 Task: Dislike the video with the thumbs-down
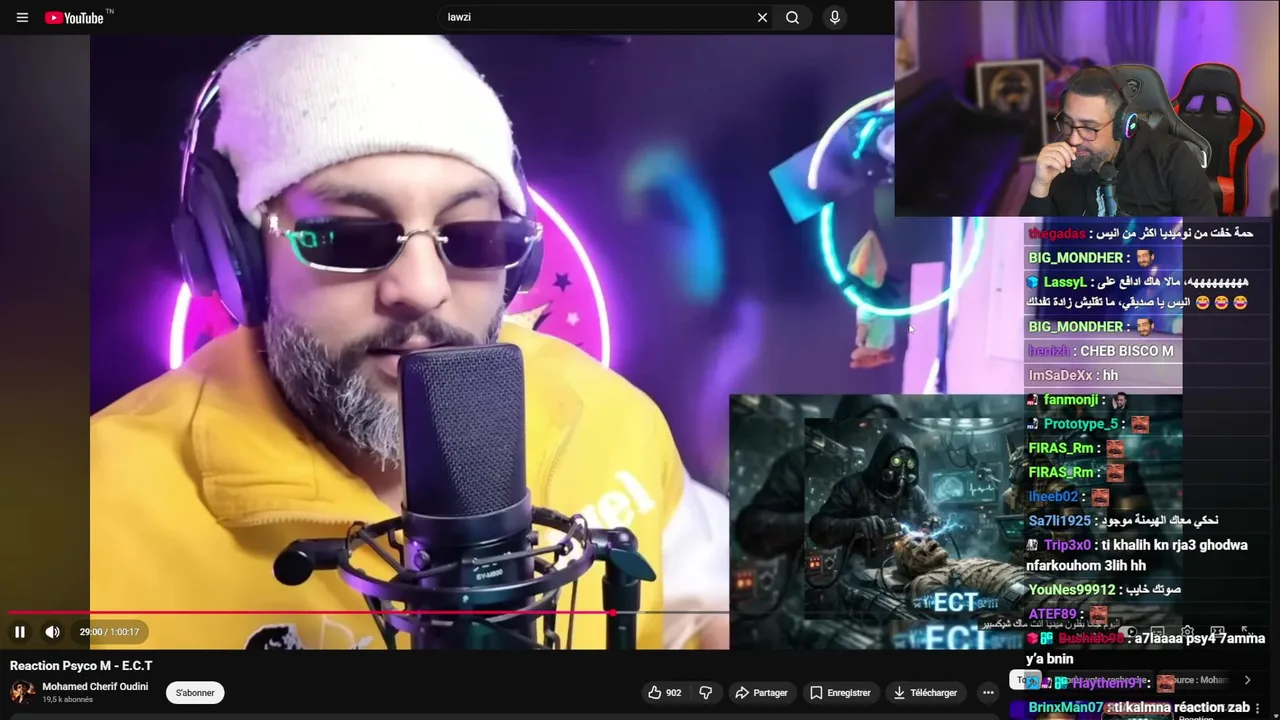[705, 692]
